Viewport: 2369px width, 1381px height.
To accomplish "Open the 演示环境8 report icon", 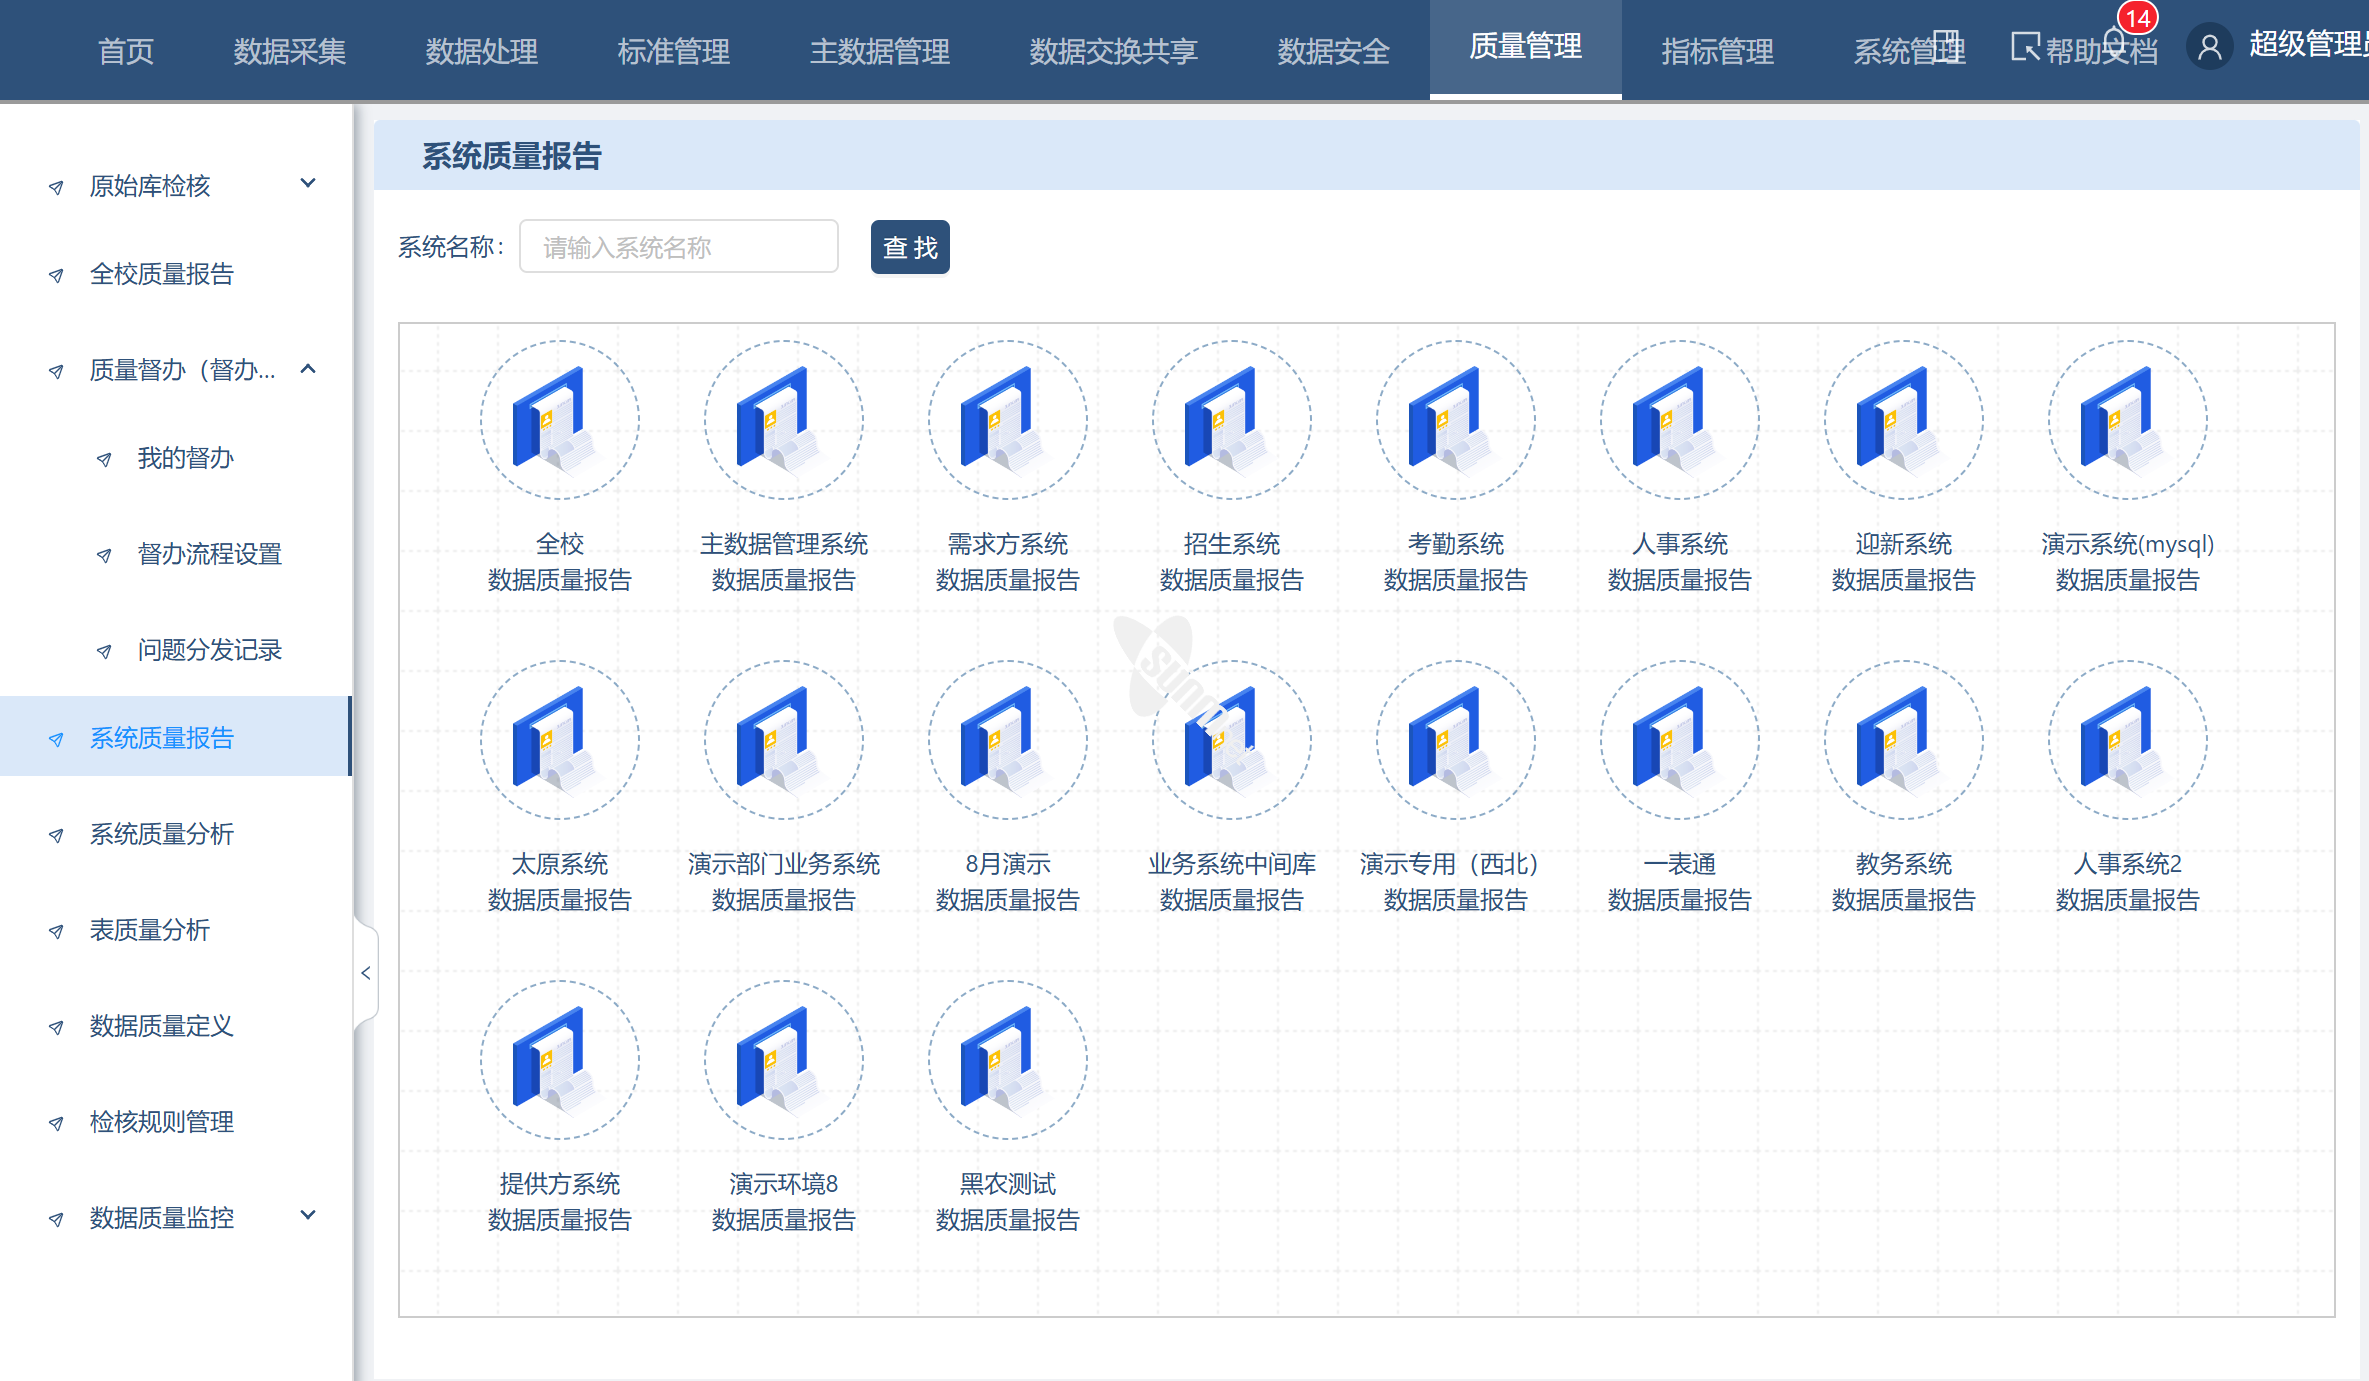I will [x=783, y=1060].
